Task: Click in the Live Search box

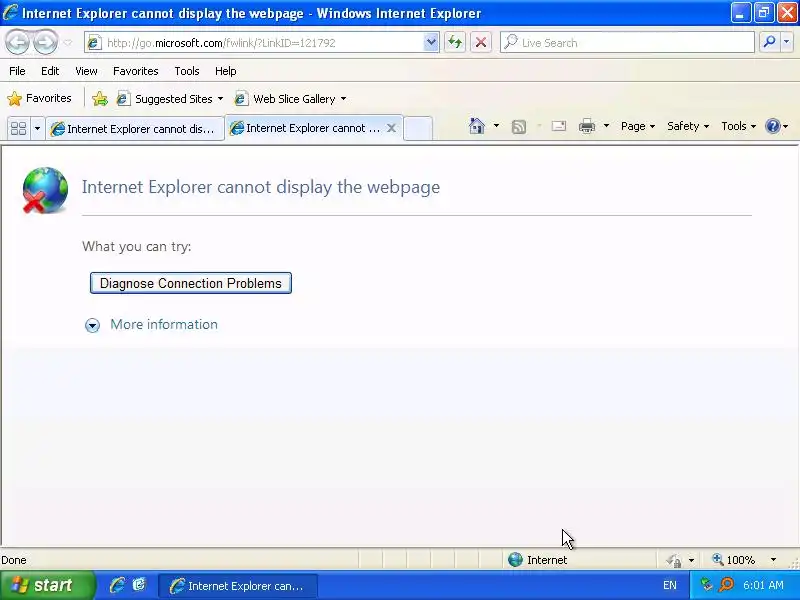Action: (627, 43)
